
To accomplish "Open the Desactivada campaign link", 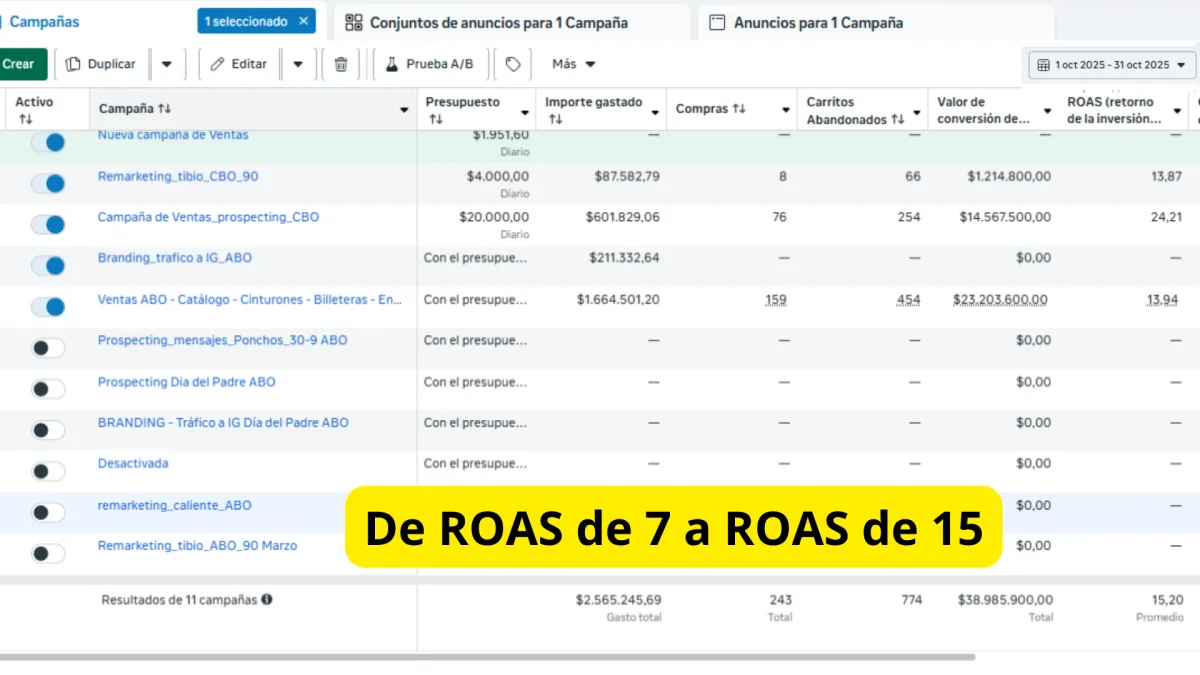I will [x=133, y=464].
